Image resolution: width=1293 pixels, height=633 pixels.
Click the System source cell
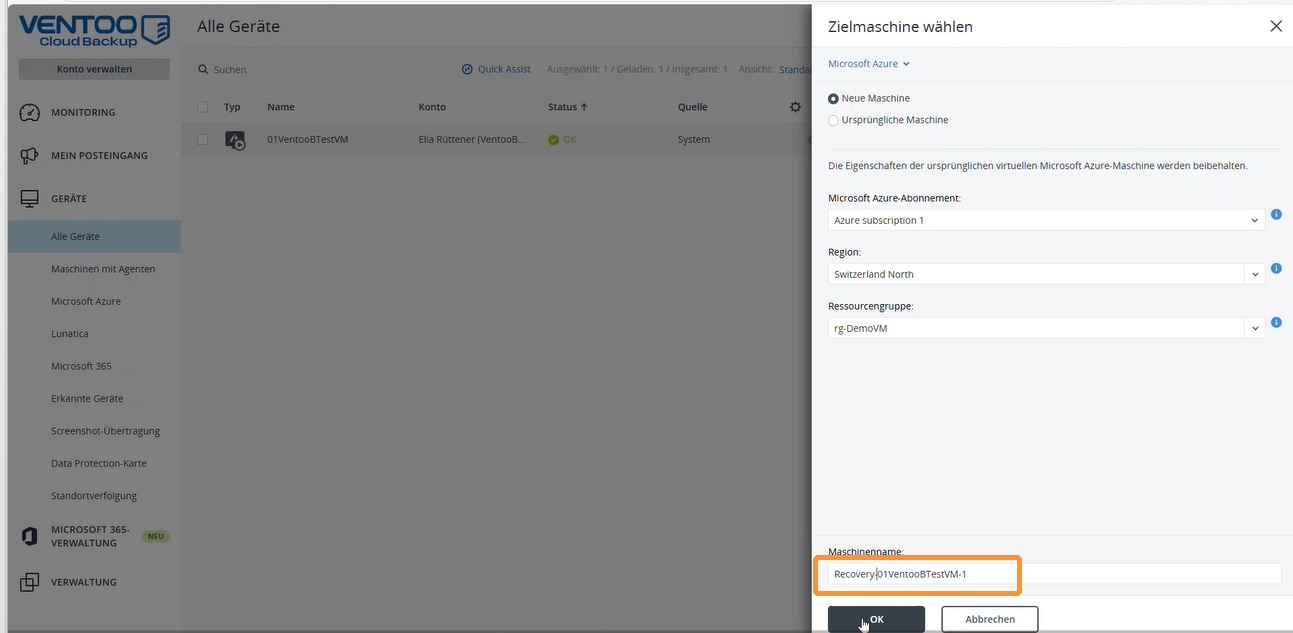(x=694, y=140)
